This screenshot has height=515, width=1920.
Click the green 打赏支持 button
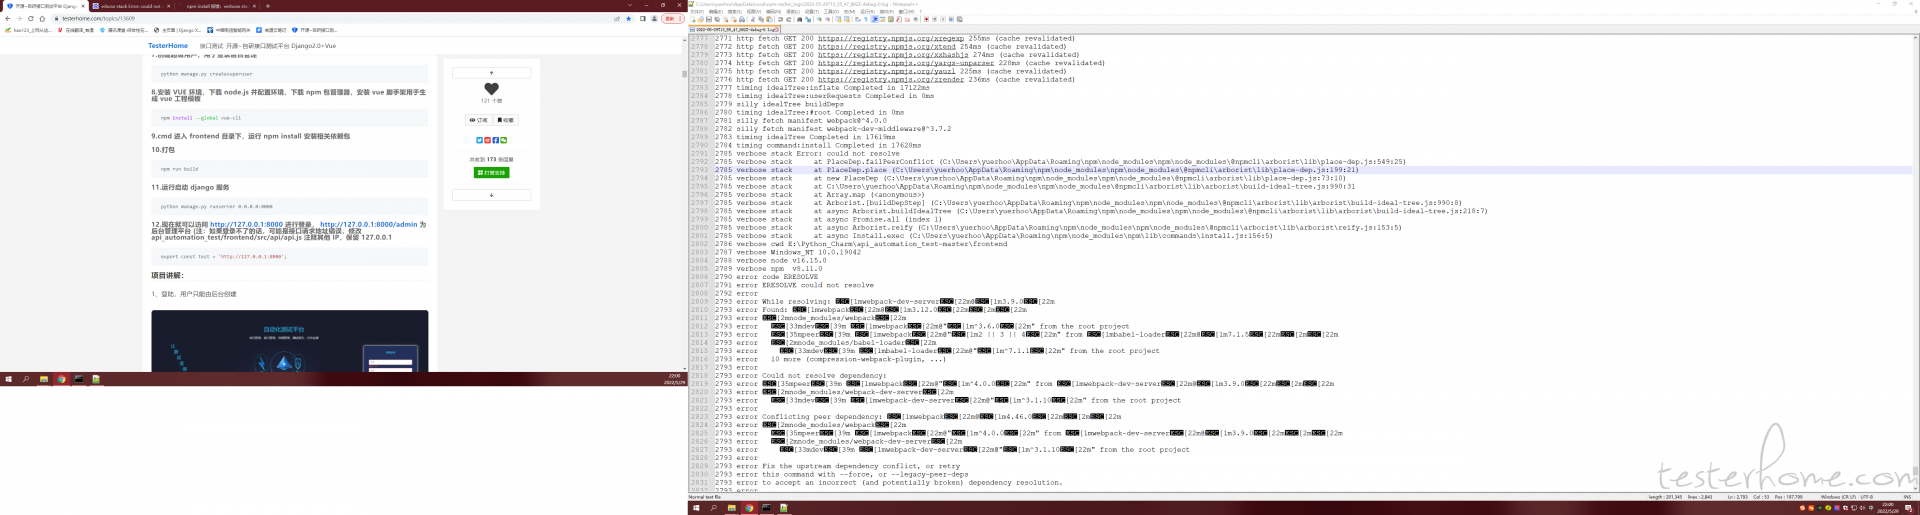click(x=491, y=172)
